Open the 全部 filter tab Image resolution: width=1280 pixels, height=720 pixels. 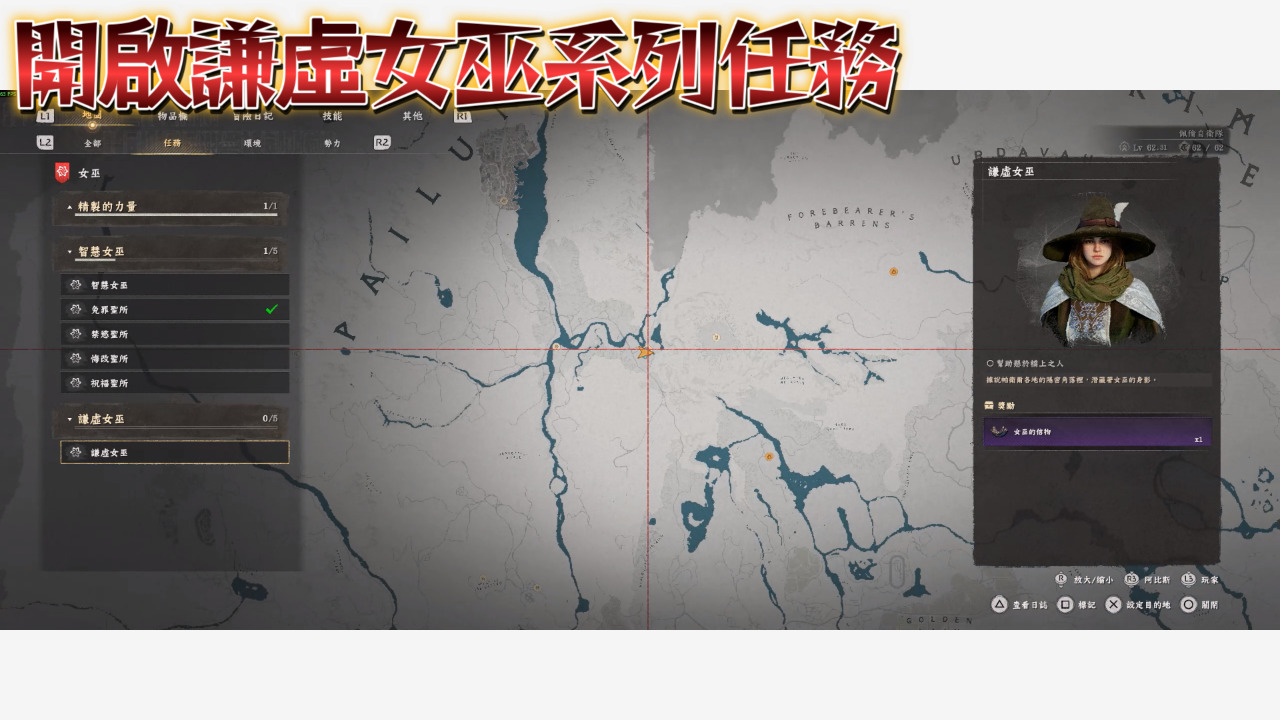coord(92,143)
